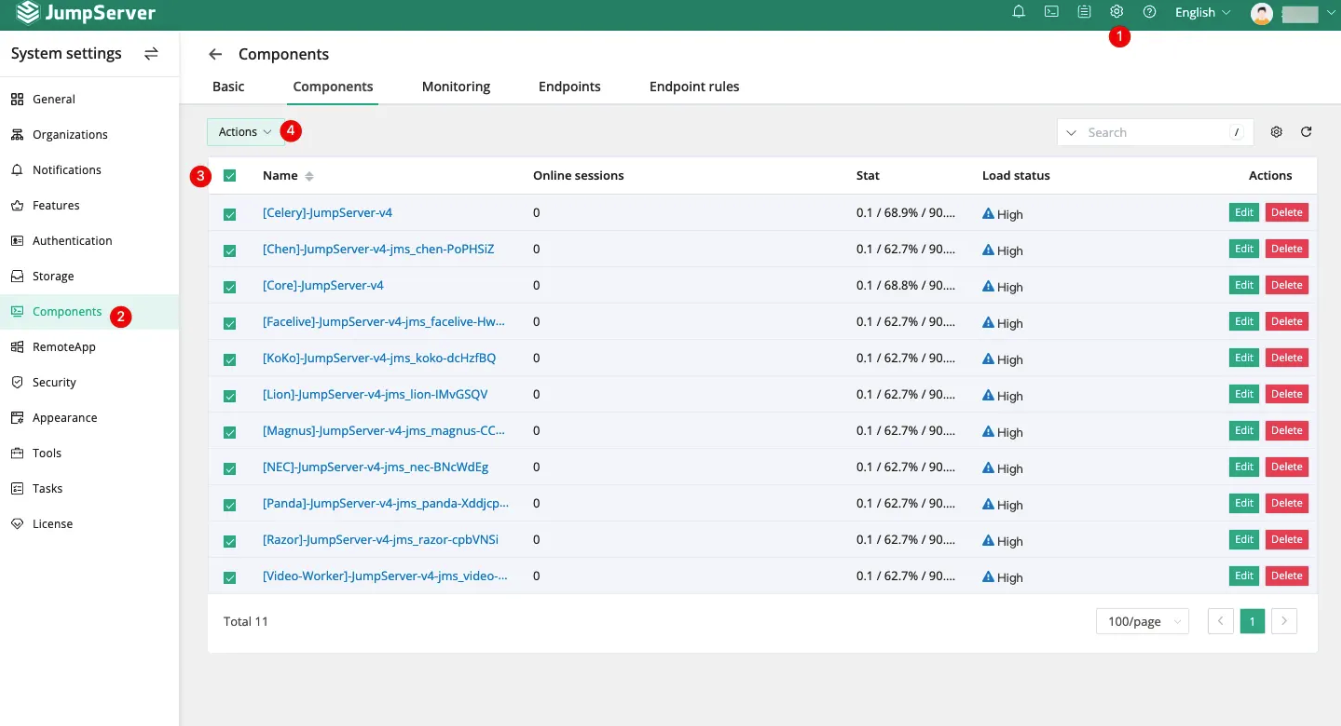Open the [Lion]-JumpServer-v4 component link
This screenshot has width=1341, height=726.
(x=375, y=394)
